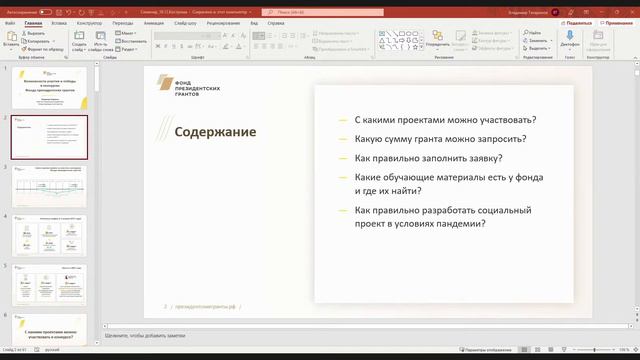Switch to the Slide Show (Слайд-шоу) tab
The width and height of the screenshot is (640, 360).
pyautogui.click(x=185, y=23)
